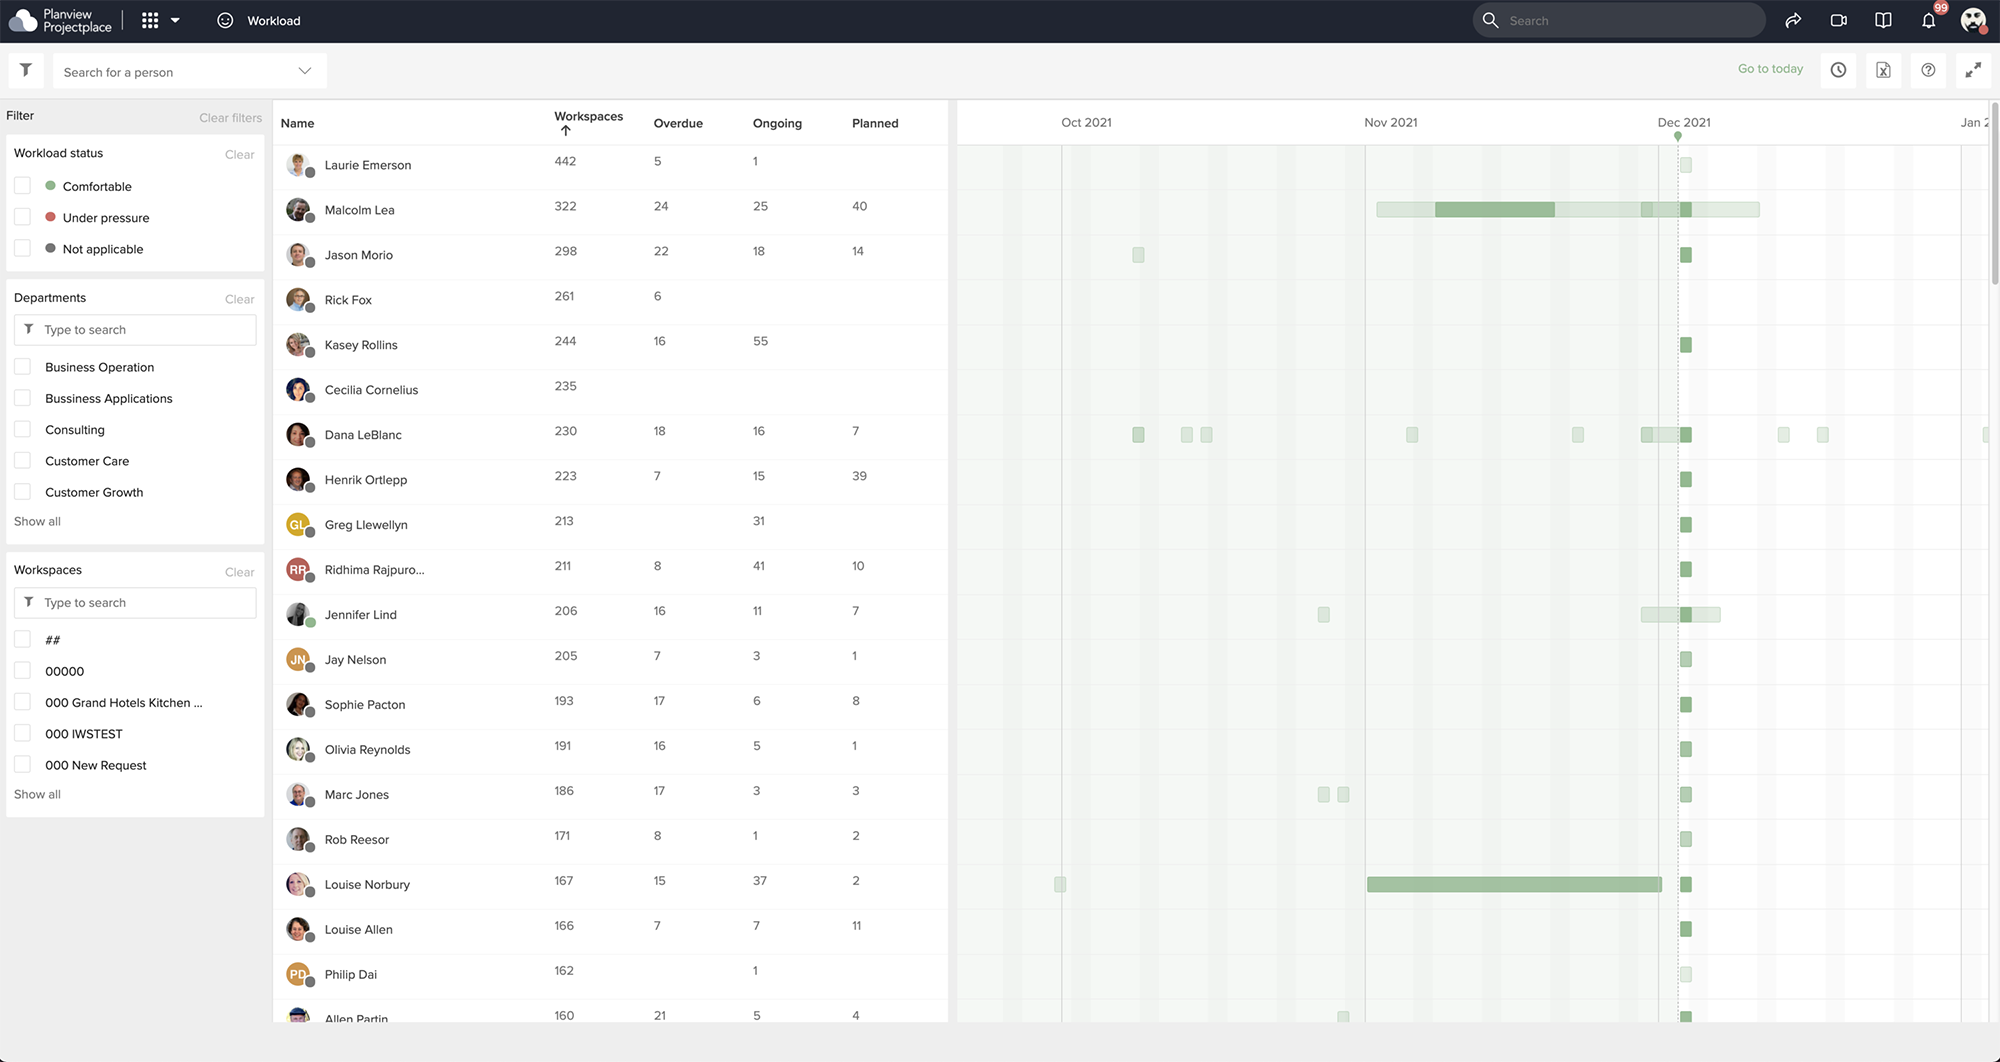Sort by the Workspaces column header
Image resolution: width=2000 pixels, height=1062 pixels.
point(588,117)
